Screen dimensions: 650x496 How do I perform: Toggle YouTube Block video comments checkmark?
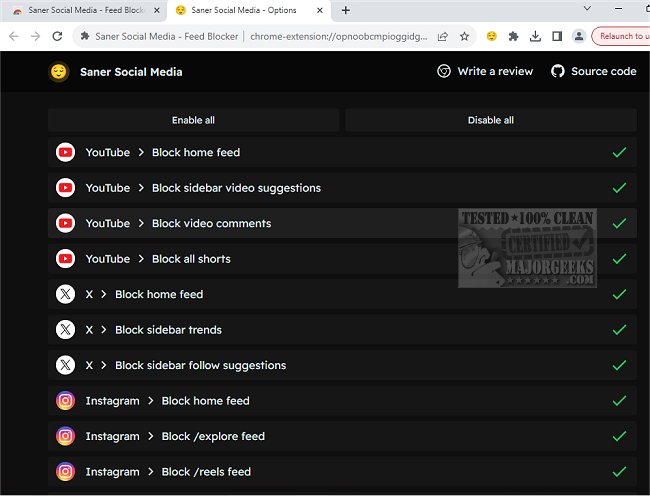click(x=619, y=223)
